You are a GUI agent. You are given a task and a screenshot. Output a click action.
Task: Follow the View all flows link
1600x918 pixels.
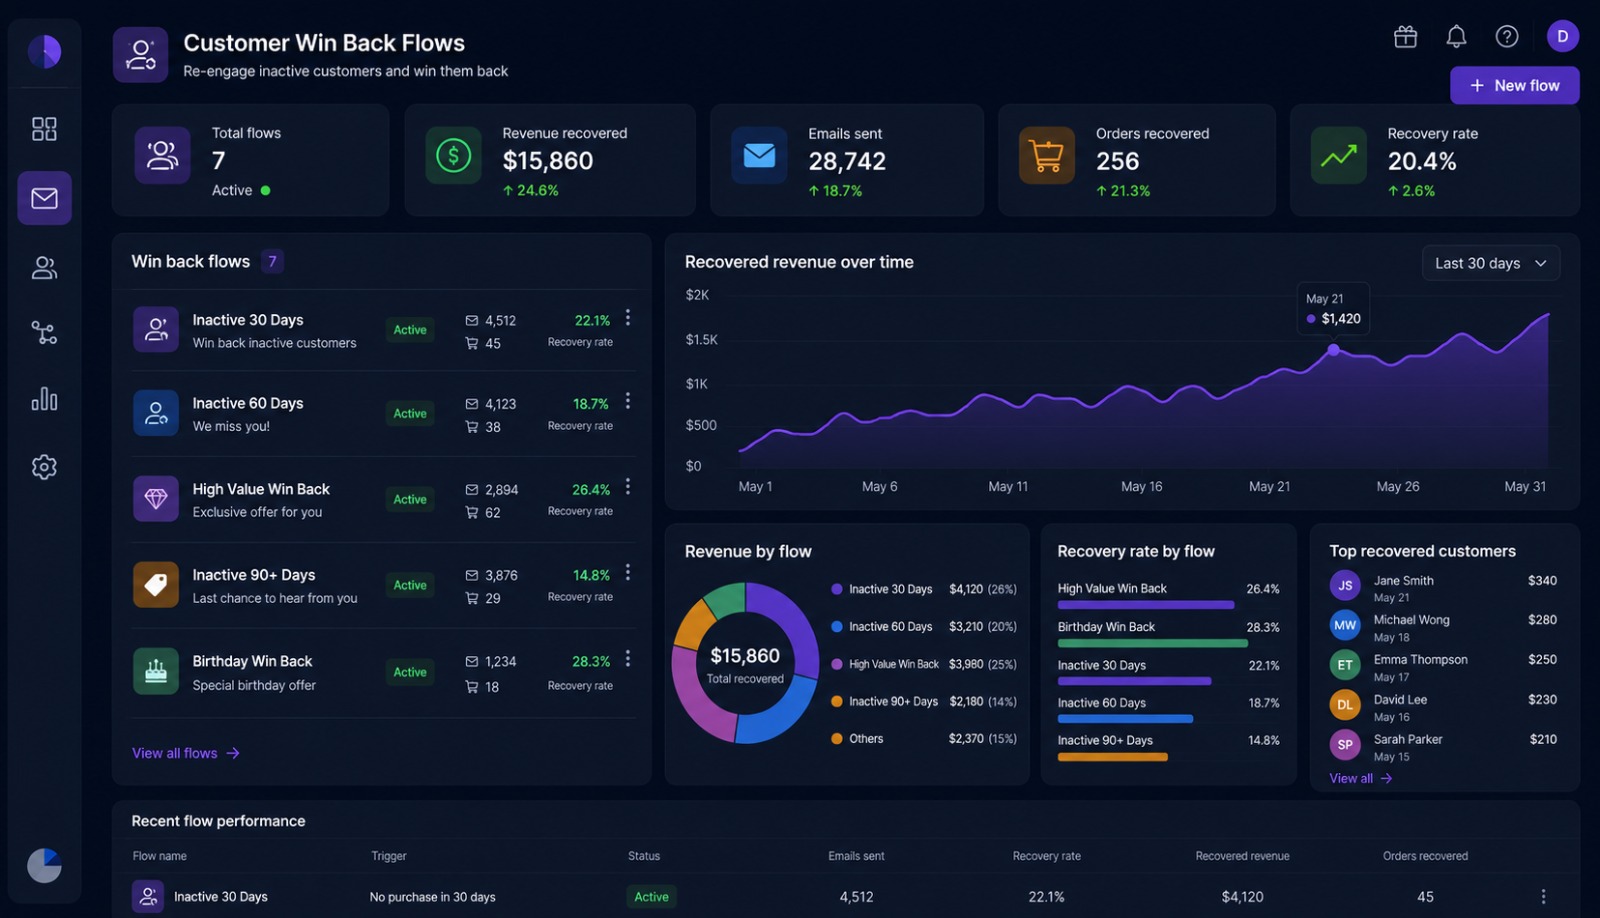pyautogui.click(x=186, y=753)
